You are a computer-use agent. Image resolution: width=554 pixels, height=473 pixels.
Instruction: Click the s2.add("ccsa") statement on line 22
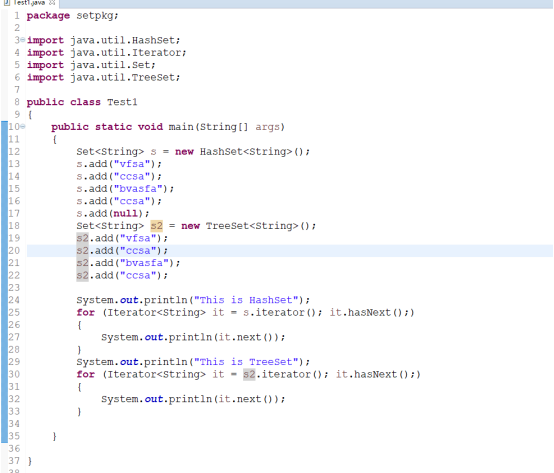(122, 275)
